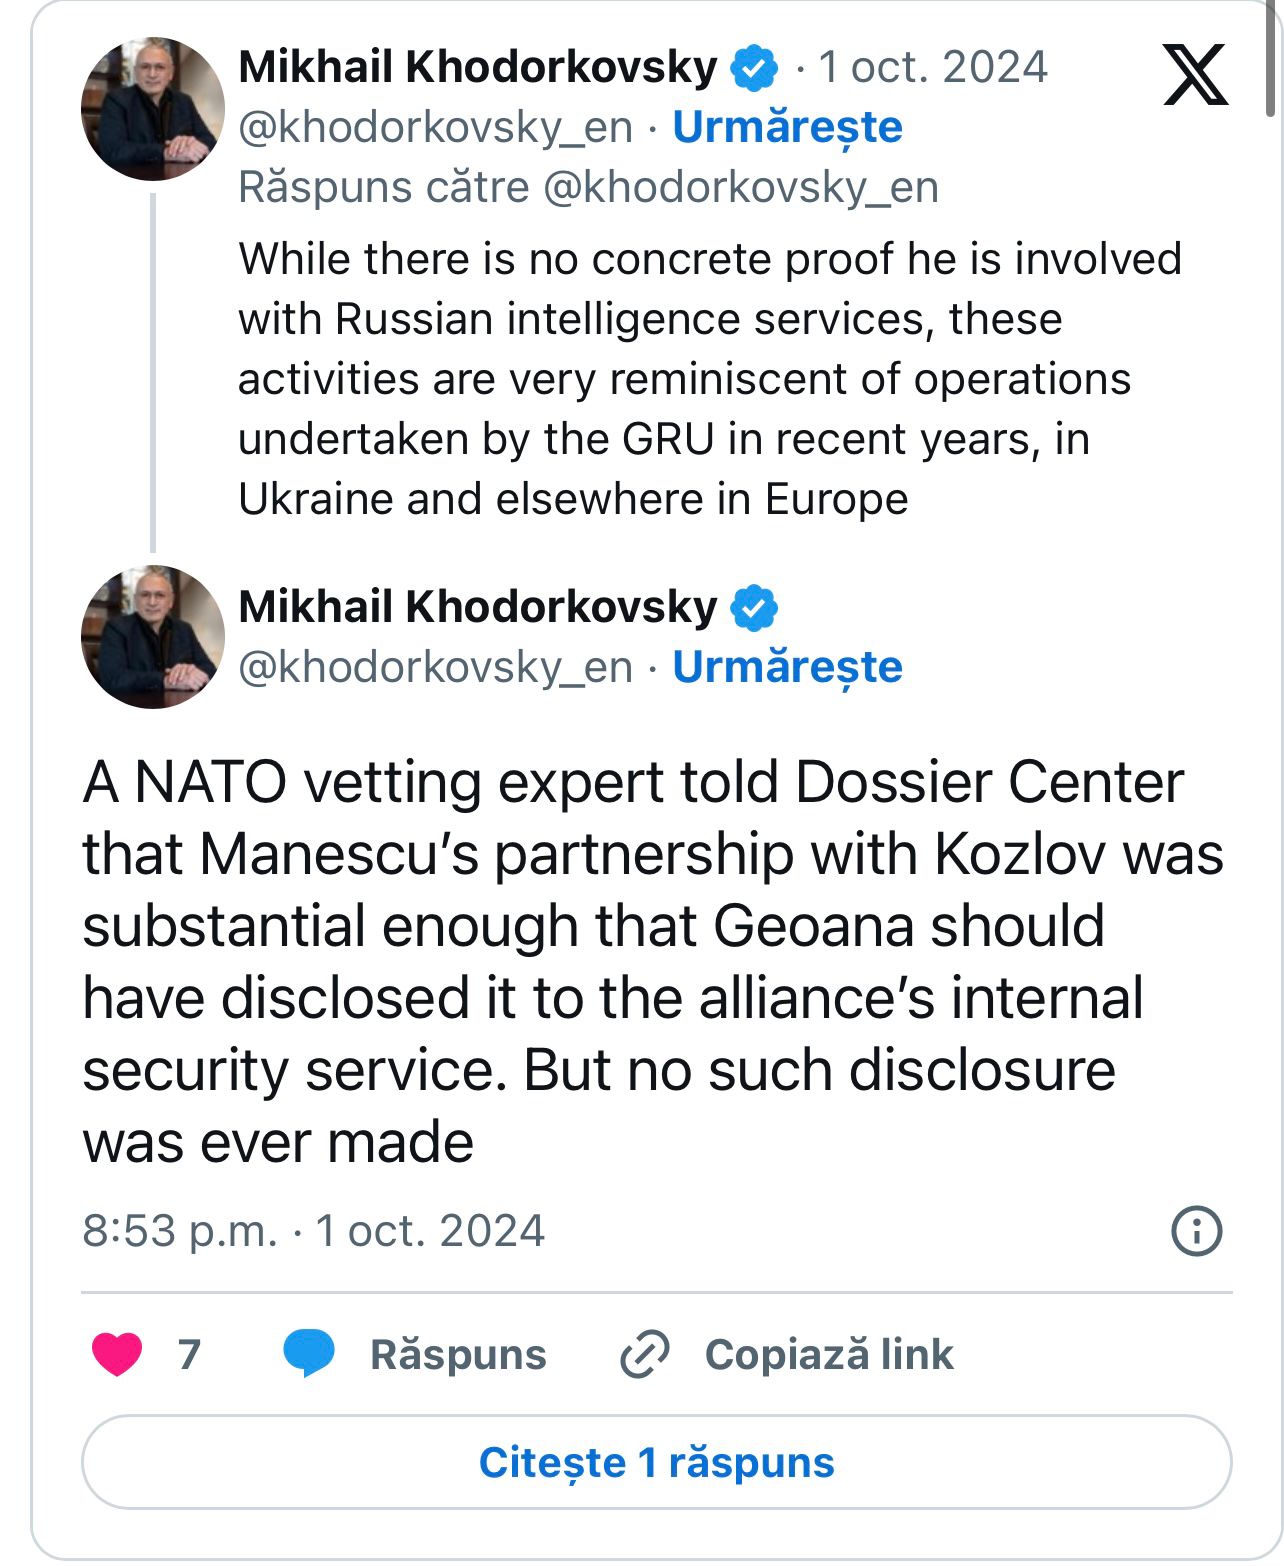1284x1566 pixels.
Task: Open 'Mikhail Khodorkovsky' name in top tweet
Action: click(478, 68)
